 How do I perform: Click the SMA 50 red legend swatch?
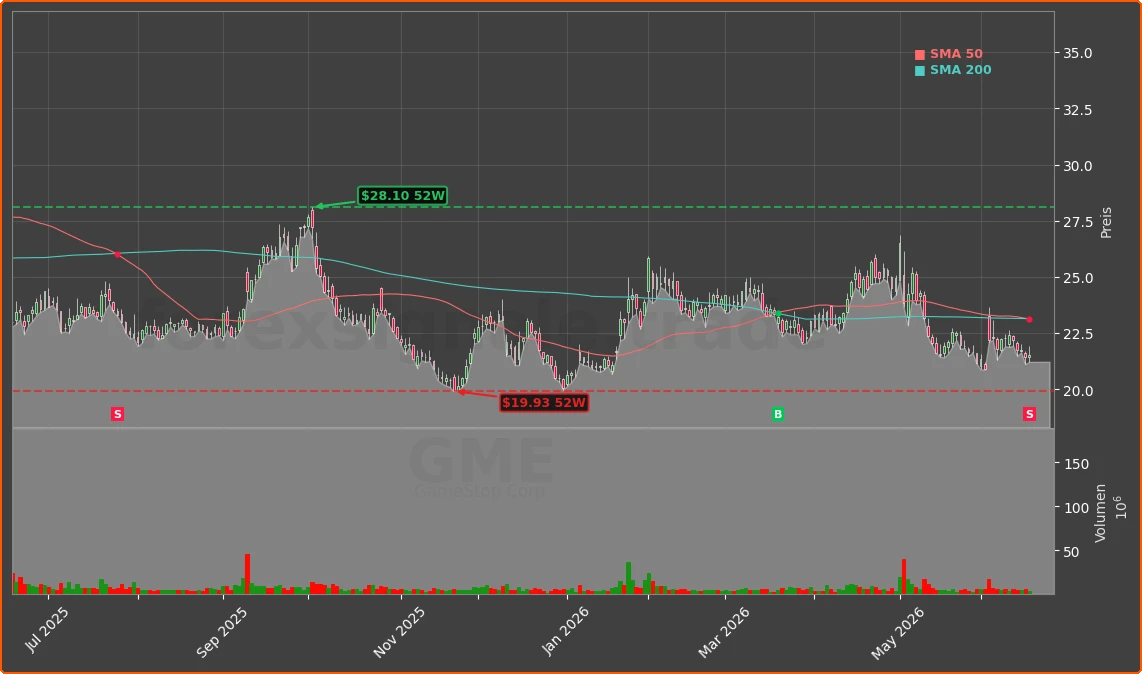coord(920,55)
